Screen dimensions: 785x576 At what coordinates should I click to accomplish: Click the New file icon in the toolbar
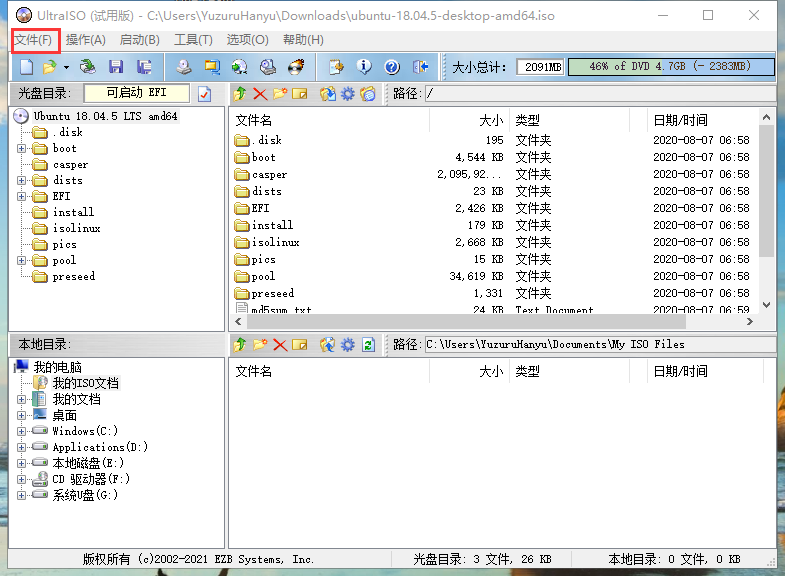pyautogui.click(x=26, y=67)
